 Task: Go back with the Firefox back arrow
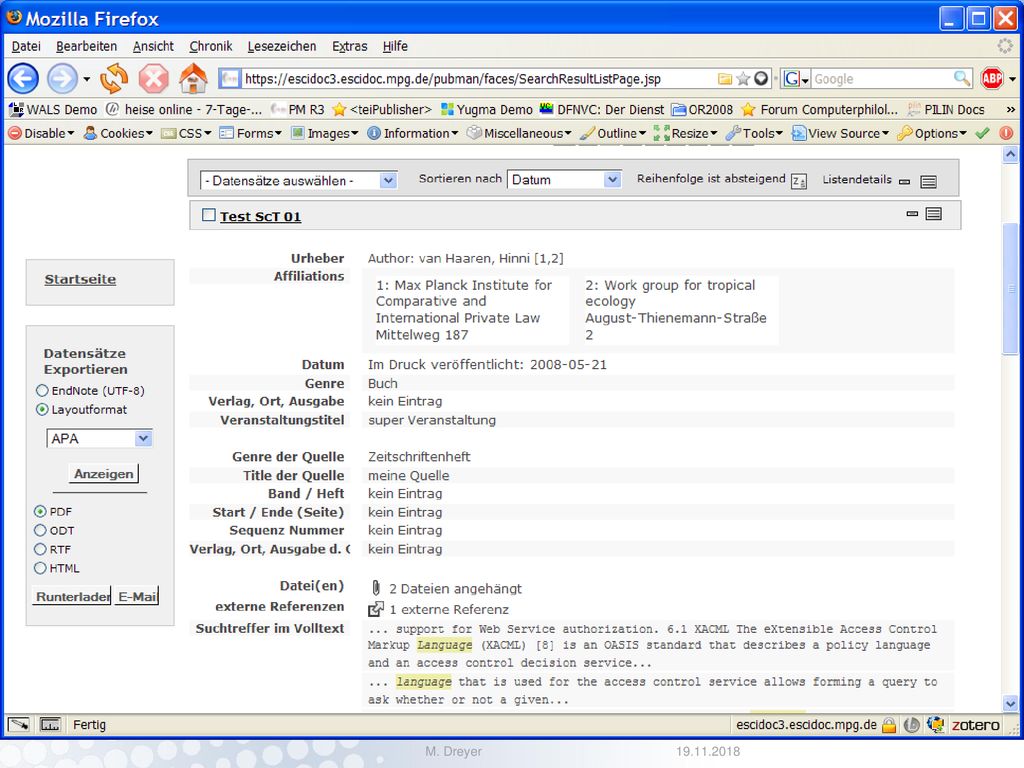point(23,79)
